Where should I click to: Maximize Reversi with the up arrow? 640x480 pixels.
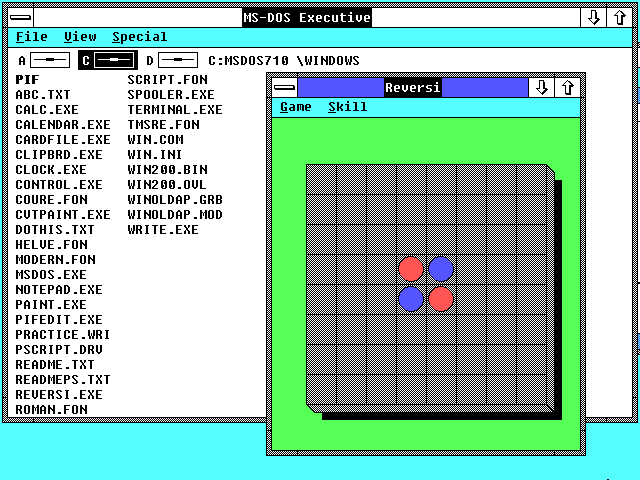567,87
